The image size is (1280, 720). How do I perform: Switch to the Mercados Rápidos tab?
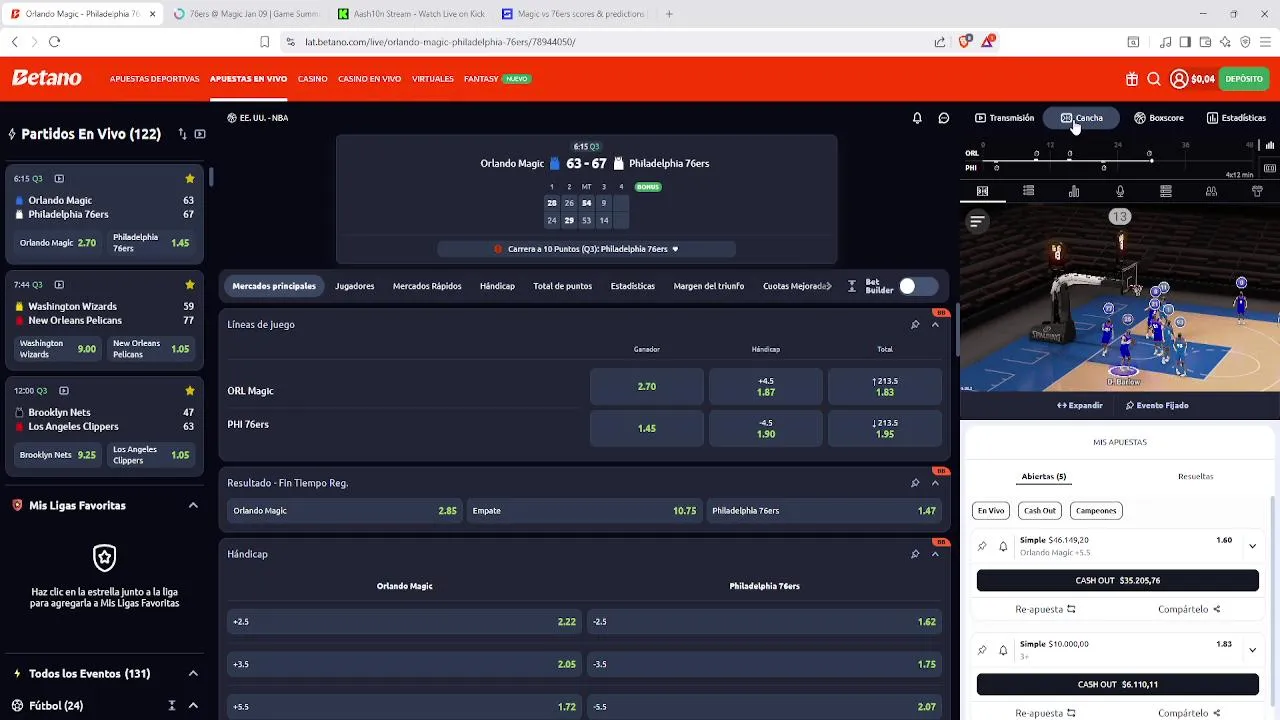coord(427,286)
